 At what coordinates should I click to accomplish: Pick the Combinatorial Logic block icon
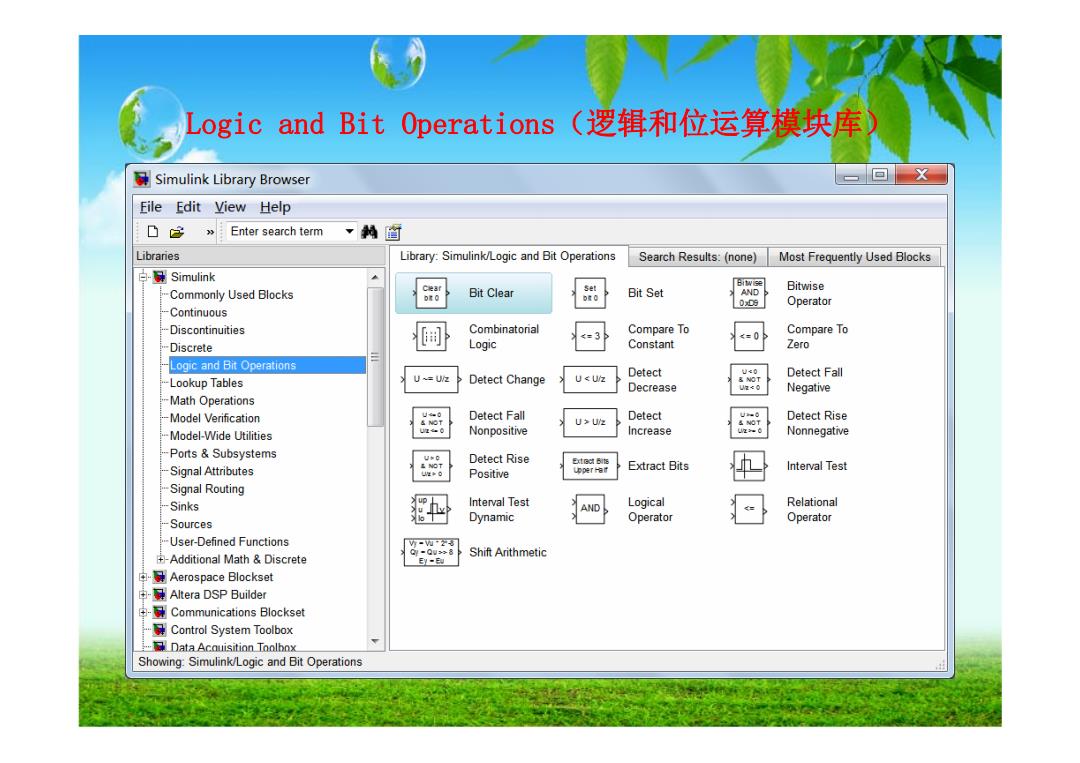(431, 337)
